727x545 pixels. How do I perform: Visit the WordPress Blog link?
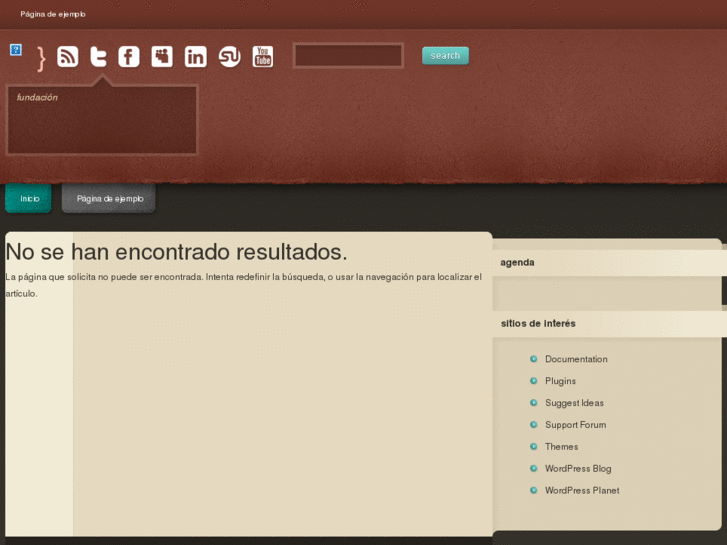[578, 468]
